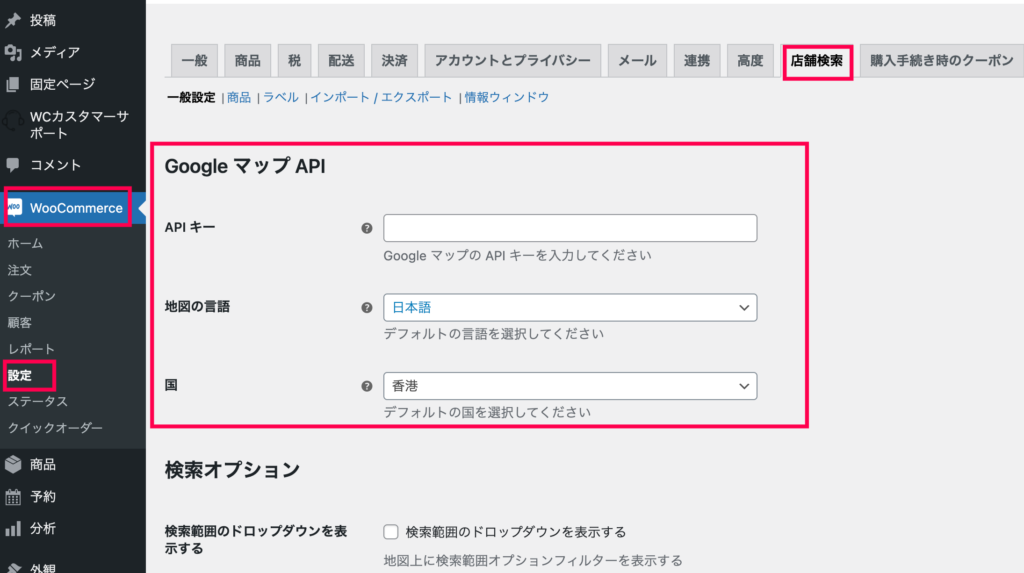
Task: Click the bar chart icon beside 分析
Action: coord(13,529)
